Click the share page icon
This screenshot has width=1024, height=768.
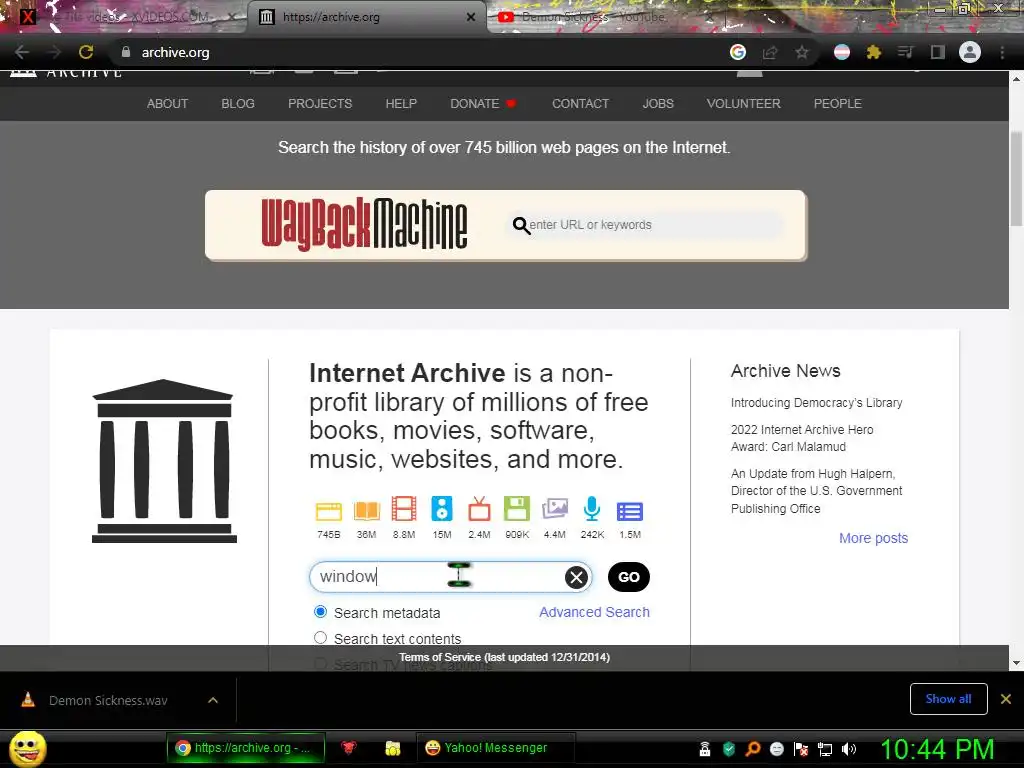tap(770, 52)
